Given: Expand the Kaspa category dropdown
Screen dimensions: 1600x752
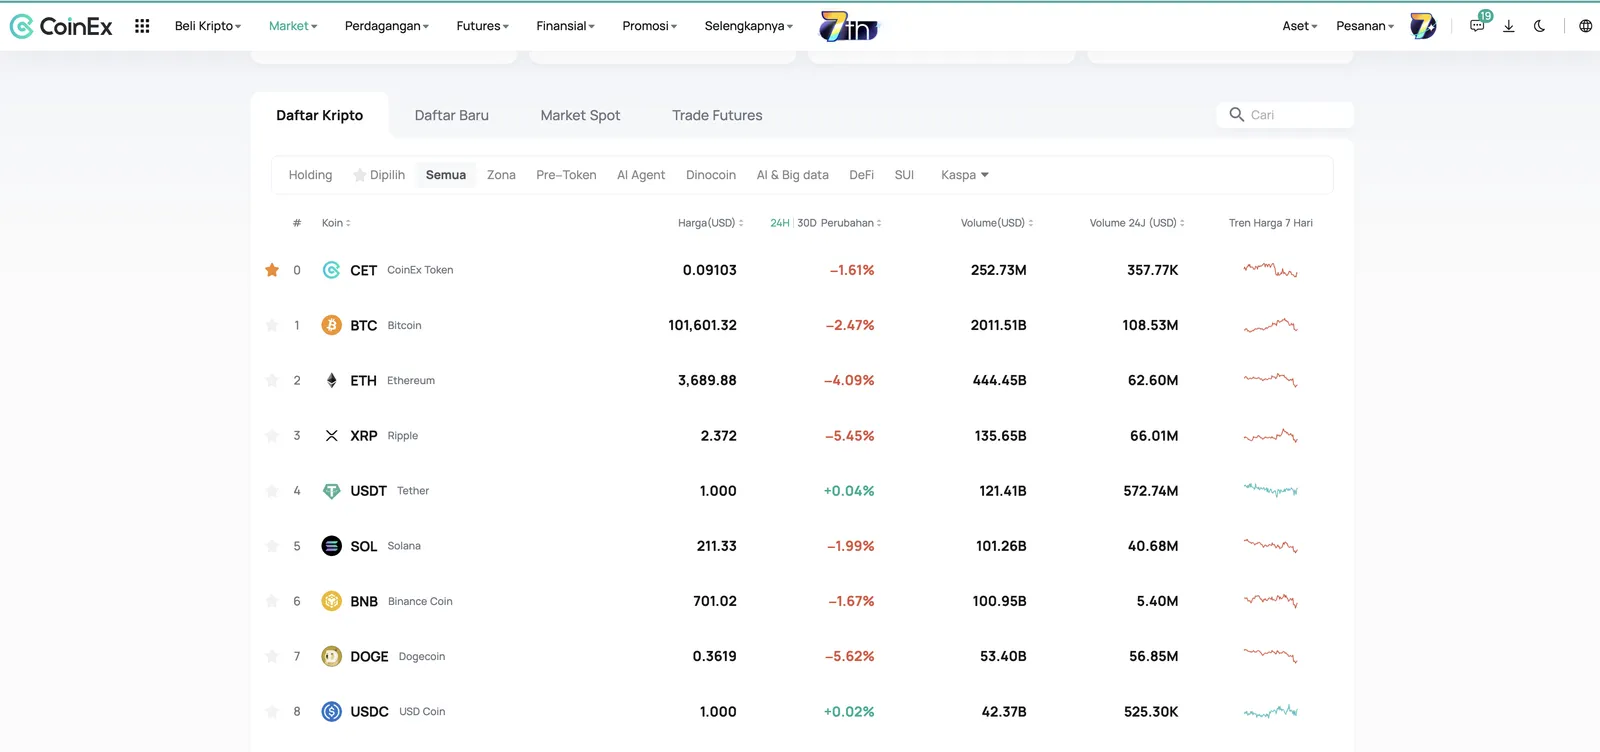Looking at the screenshot, I should 965,175.
